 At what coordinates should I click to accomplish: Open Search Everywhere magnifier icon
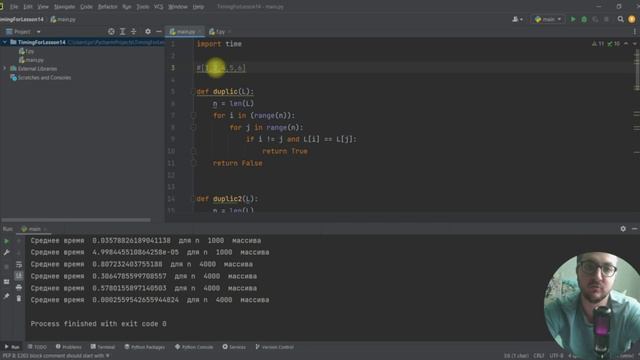click(620, 19)
